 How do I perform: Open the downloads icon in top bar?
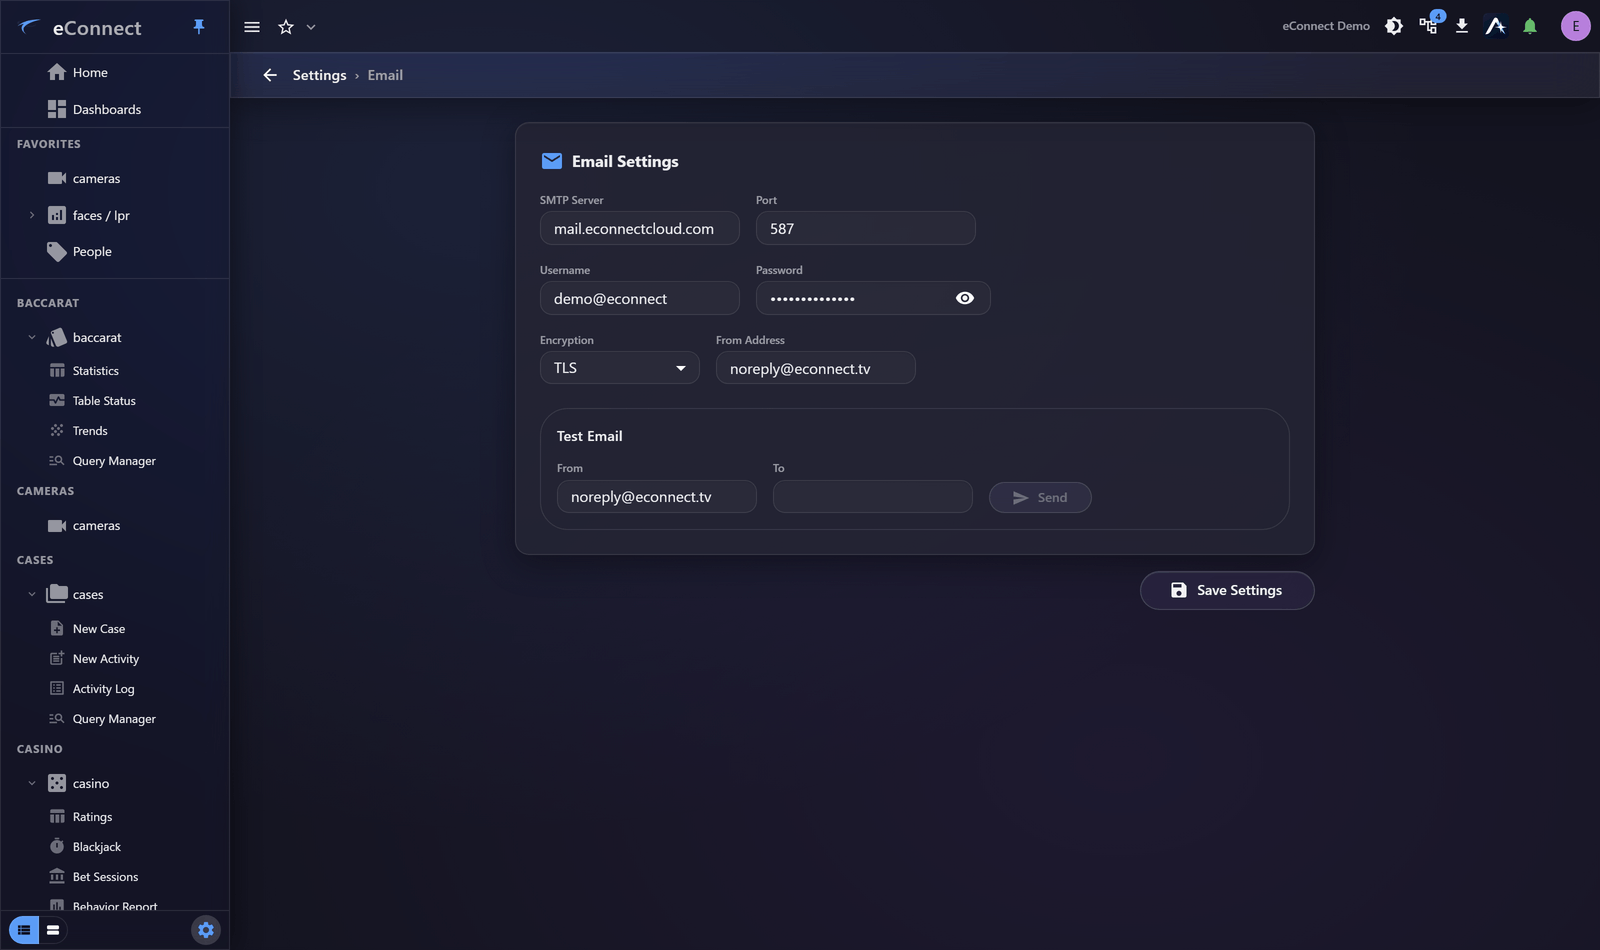1462,26
